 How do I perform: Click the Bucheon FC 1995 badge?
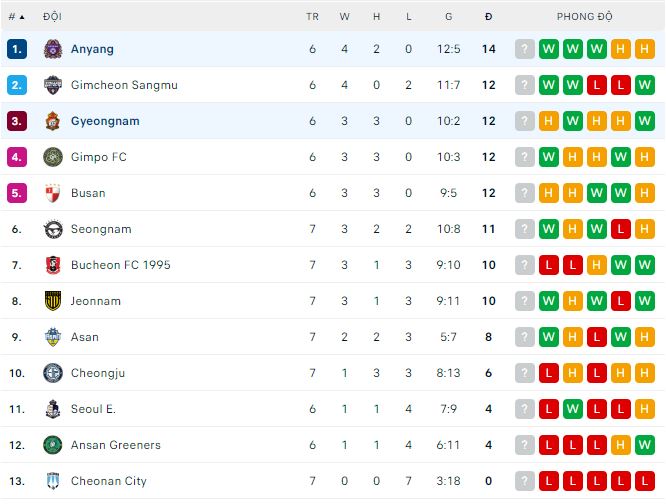pos(53,265)
